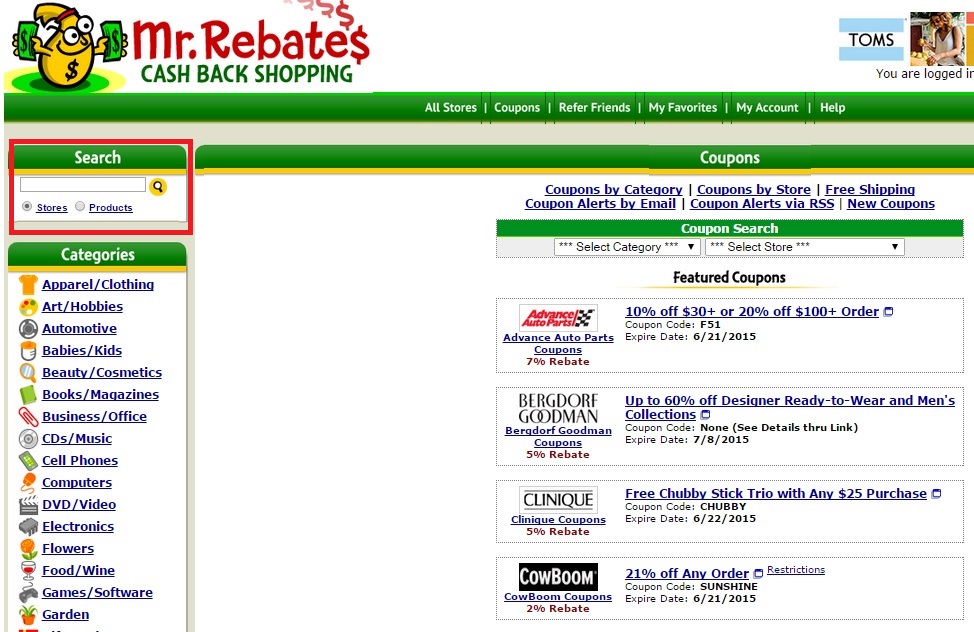Click the Flowers rose icon
The image size is (974, 632).
[28, 549]
